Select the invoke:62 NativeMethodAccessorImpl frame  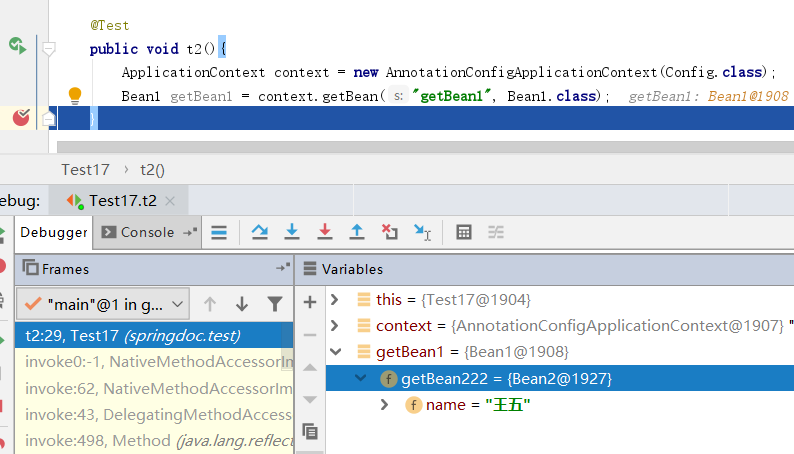point(154,388)
